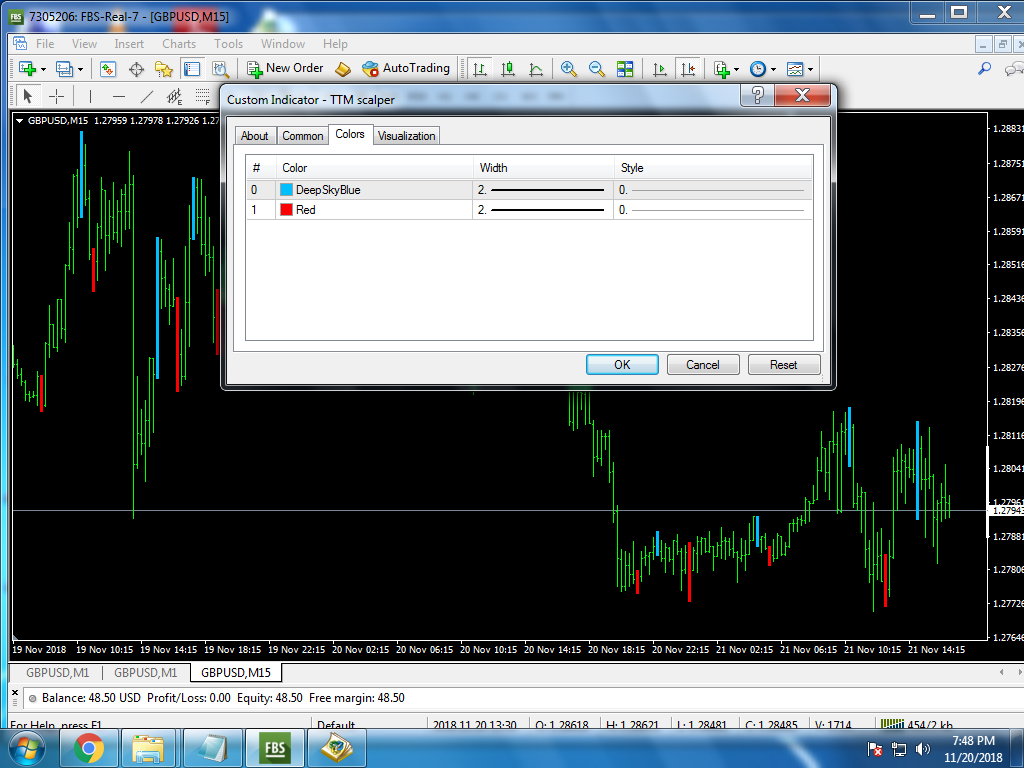1024x768 pixels.
Task: Toggle chart shift icon
Action: (x=688, y=69)
